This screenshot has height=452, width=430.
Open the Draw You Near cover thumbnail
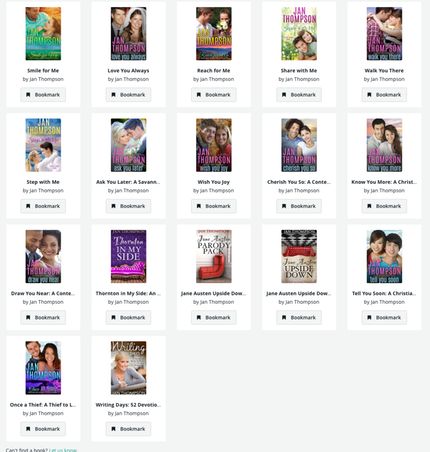43,256
